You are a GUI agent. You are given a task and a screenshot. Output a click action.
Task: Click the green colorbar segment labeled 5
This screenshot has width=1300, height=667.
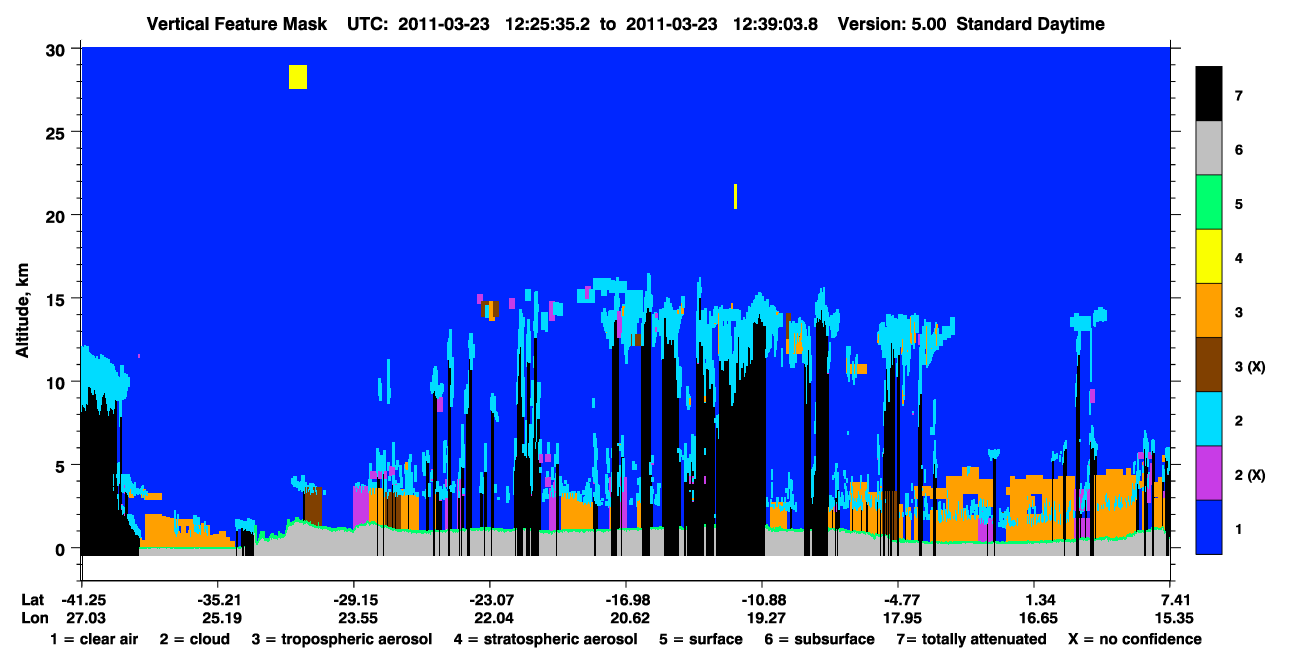tap(1209, 203)
